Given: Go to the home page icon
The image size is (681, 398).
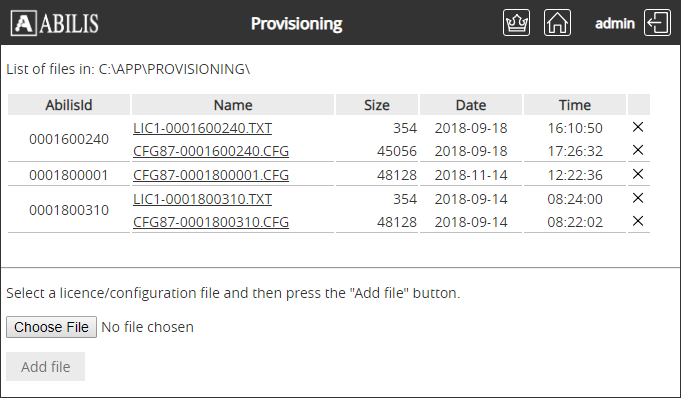Looking at the screenshot, I should (x=557, y=23).
